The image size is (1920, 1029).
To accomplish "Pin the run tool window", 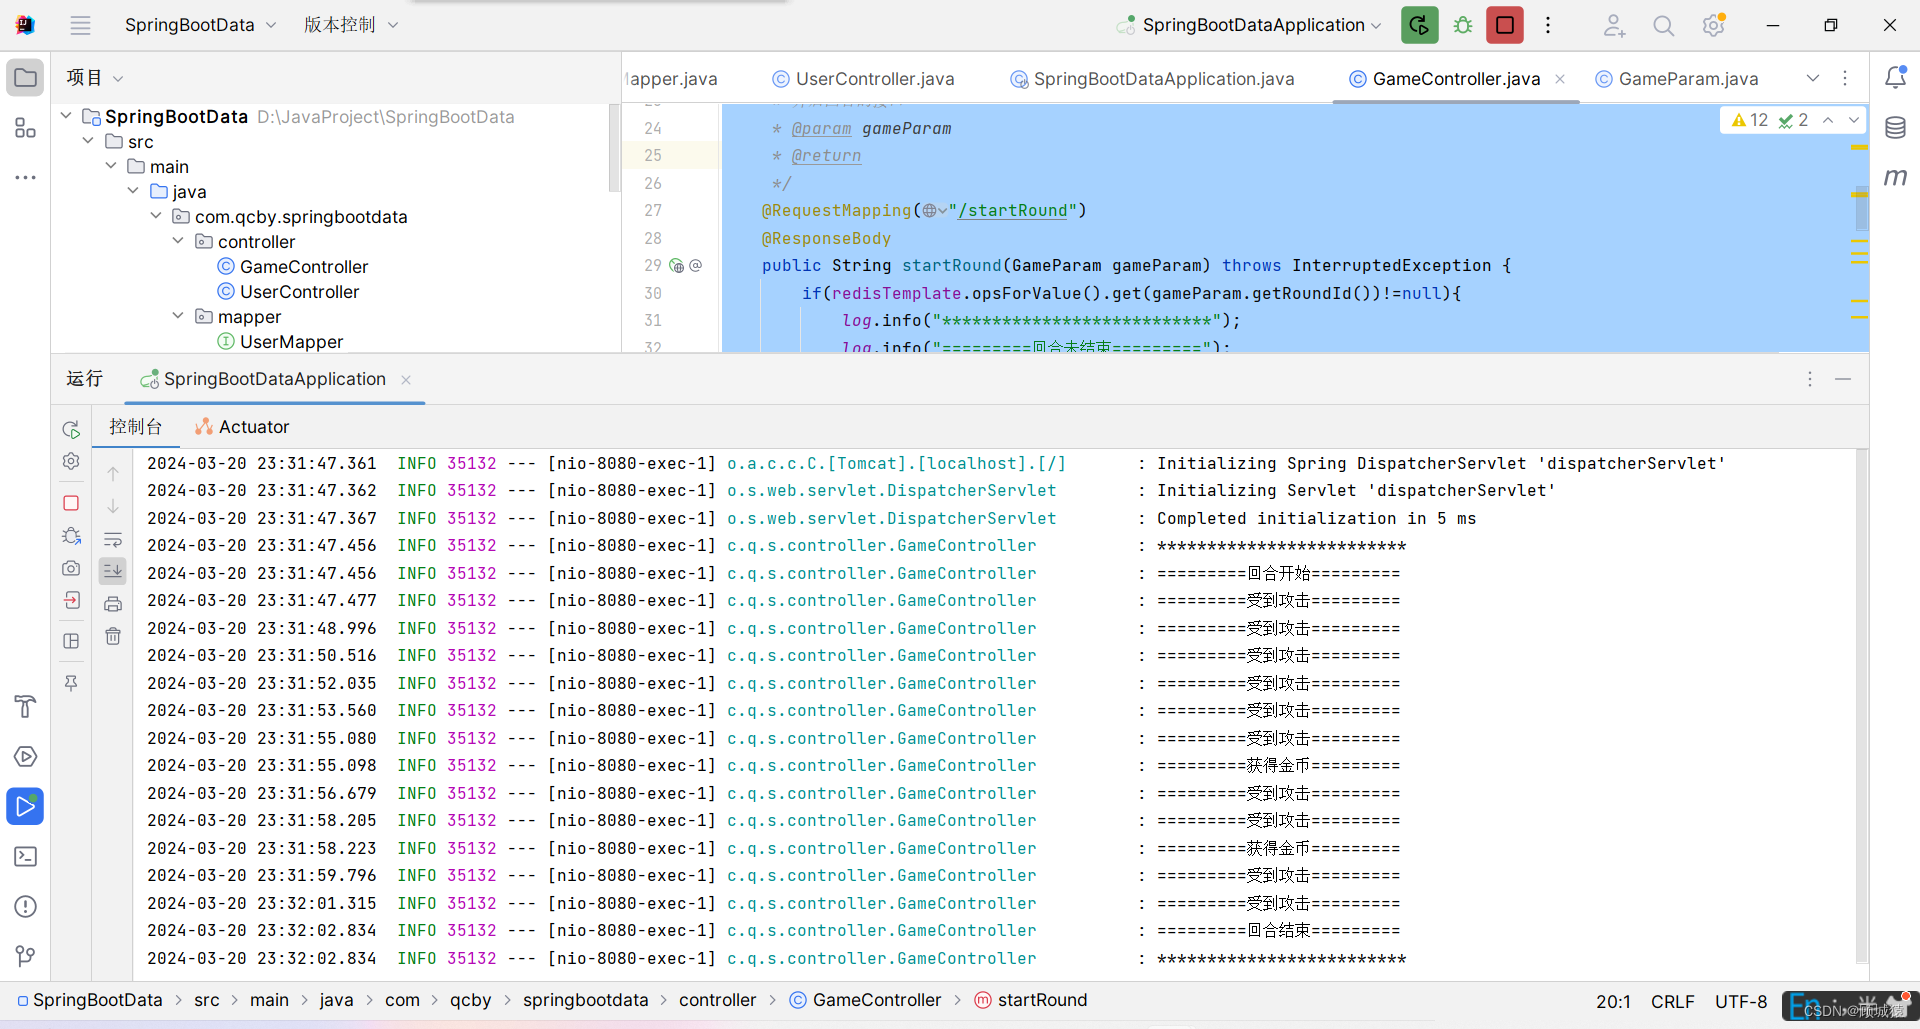I will (x=70, y=682).
